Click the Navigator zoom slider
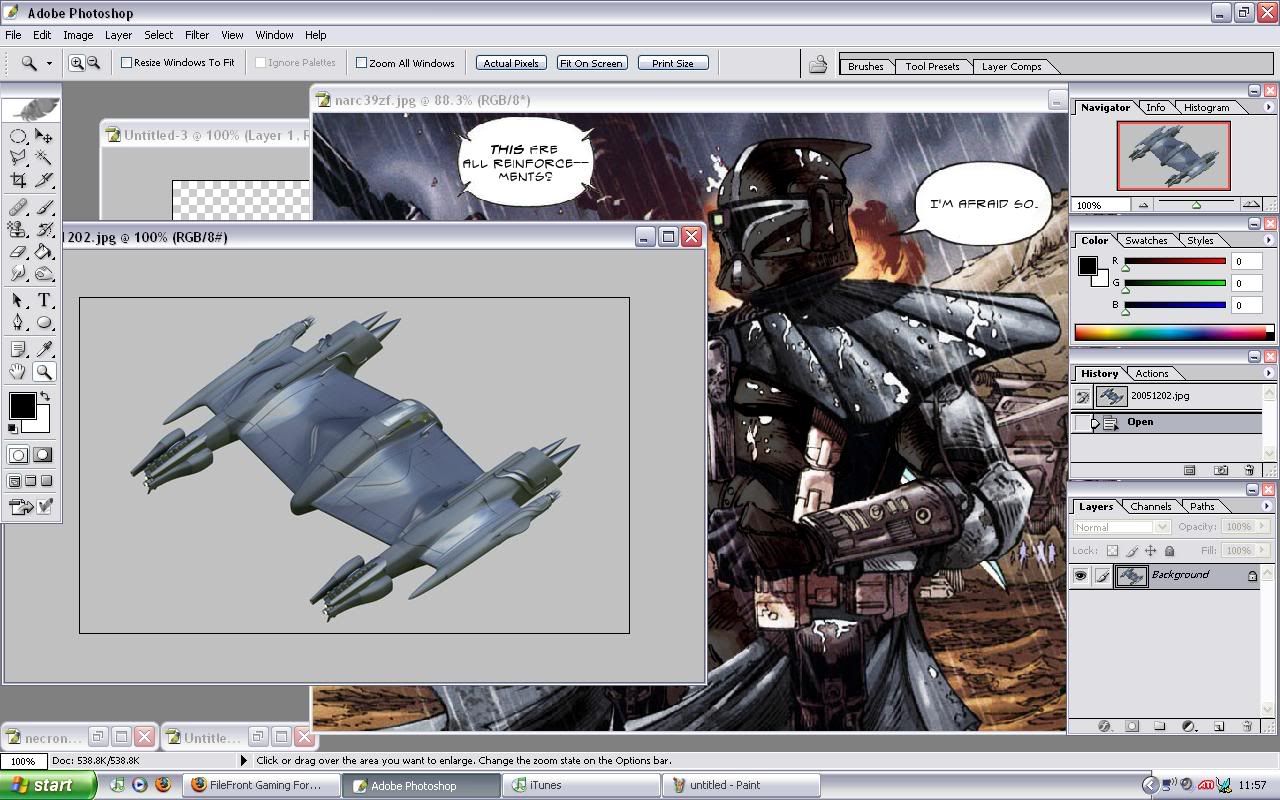 click(1196, 205)
